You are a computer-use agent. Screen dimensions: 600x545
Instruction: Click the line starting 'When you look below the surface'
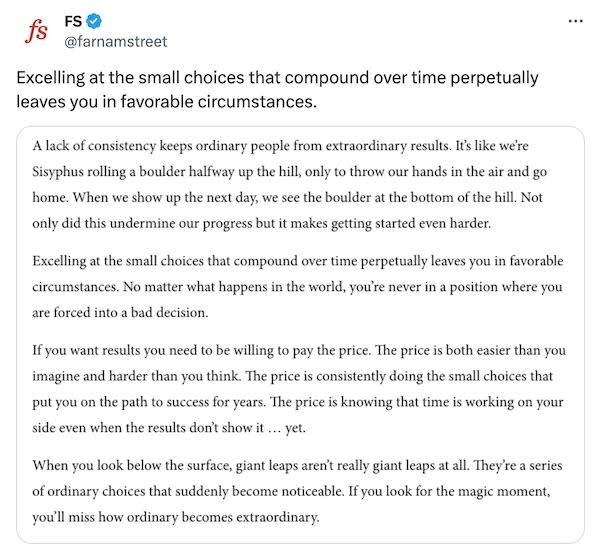pos(297,466)
